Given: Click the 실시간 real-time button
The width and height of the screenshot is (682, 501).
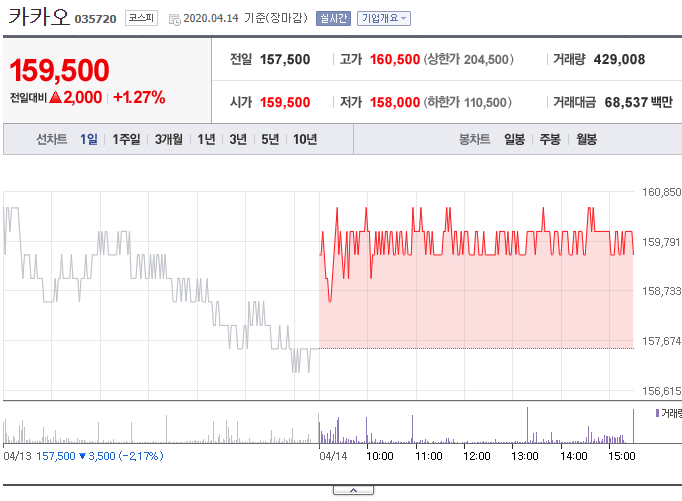Looking at the screenshot, I should point(333,18).
